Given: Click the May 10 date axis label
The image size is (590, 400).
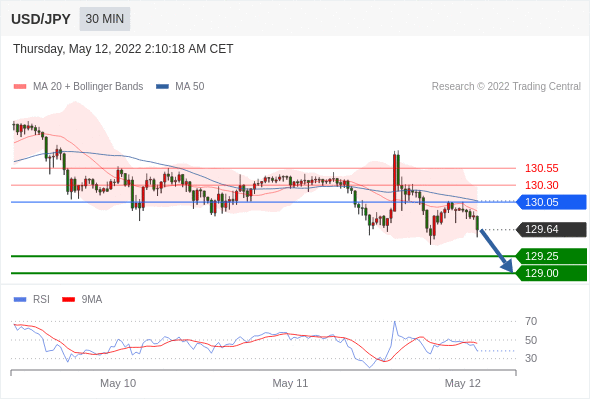Looking at the screenshot, I should pos(118,383).
